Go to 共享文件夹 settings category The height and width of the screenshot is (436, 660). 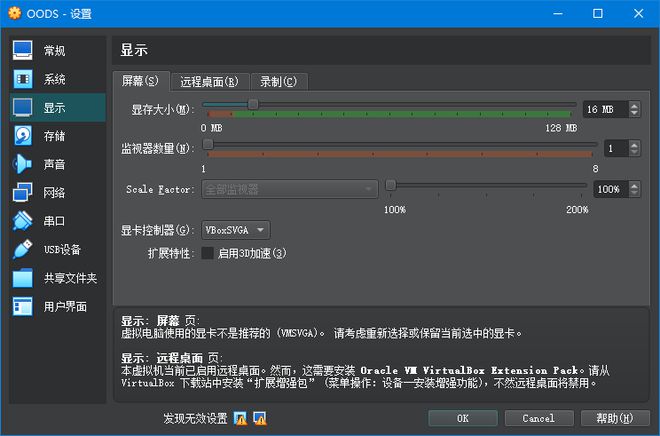click(x=58, y=278)
